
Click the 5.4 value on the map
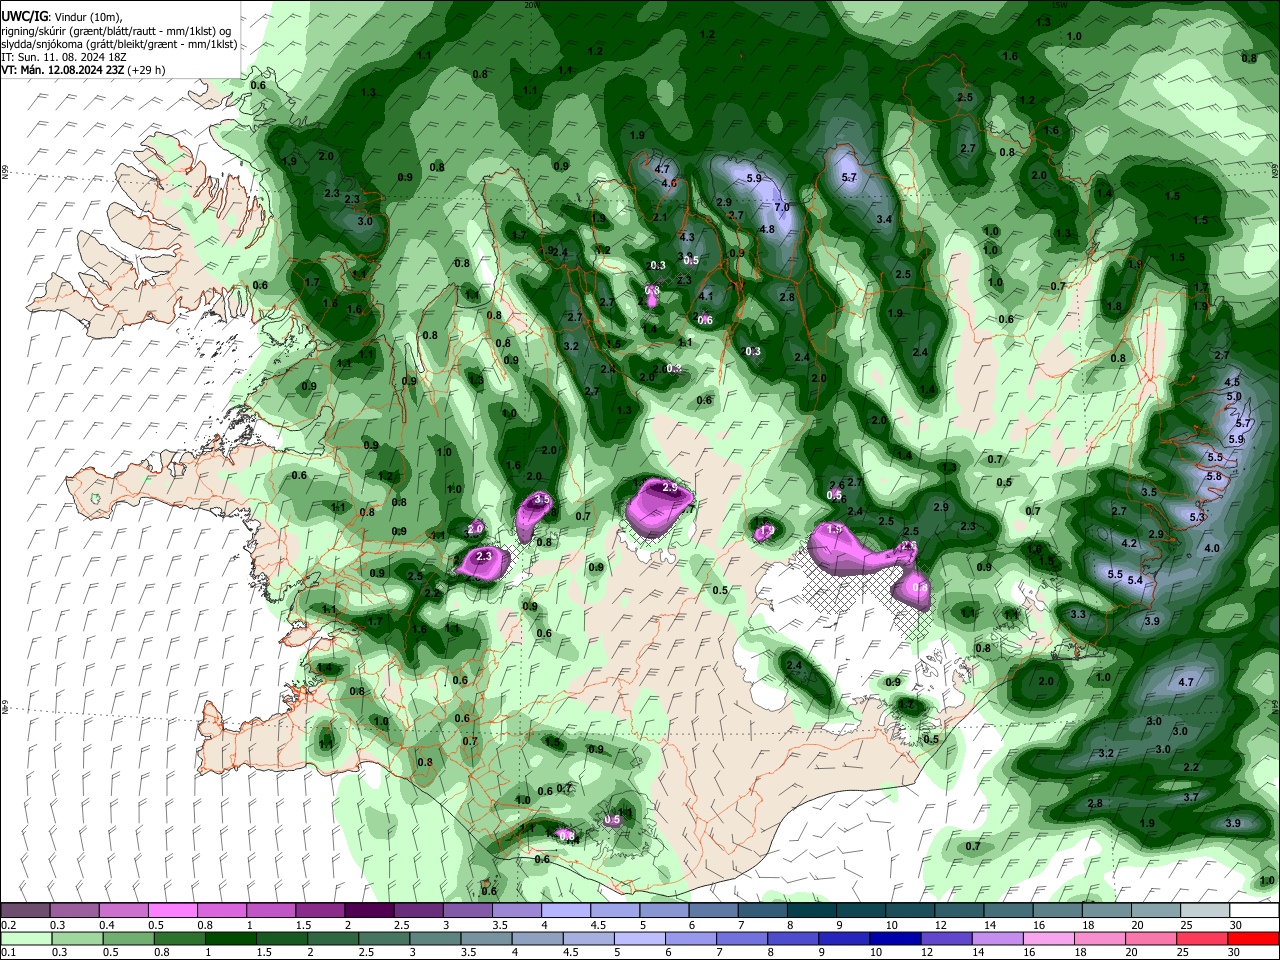[x=1135, y=580]
